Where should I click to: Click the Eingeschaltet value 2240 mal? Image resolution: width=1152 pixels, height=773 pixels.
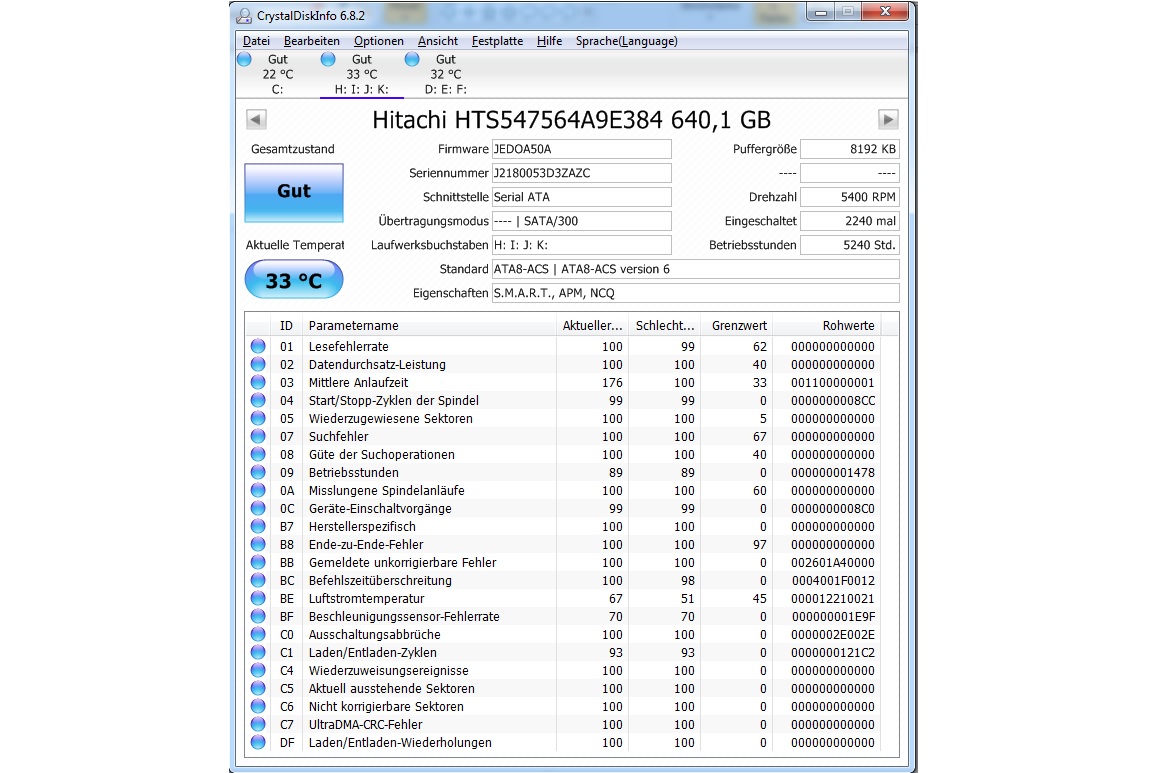click(x=849, y=221)
